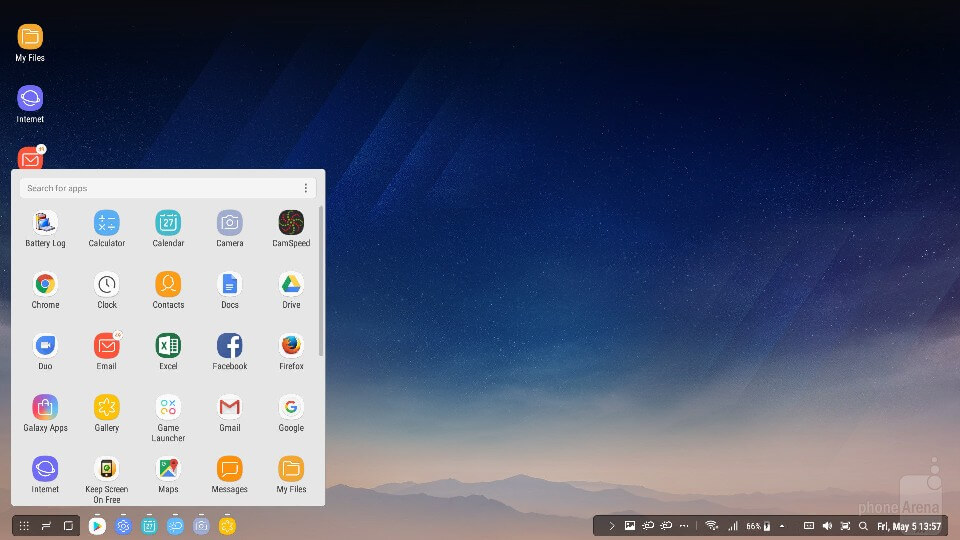The height and width of the screenshot is (540, 960).
Task: Open the Play Store from taskbar
Action: pyautogui.click(x=97, y=526)
